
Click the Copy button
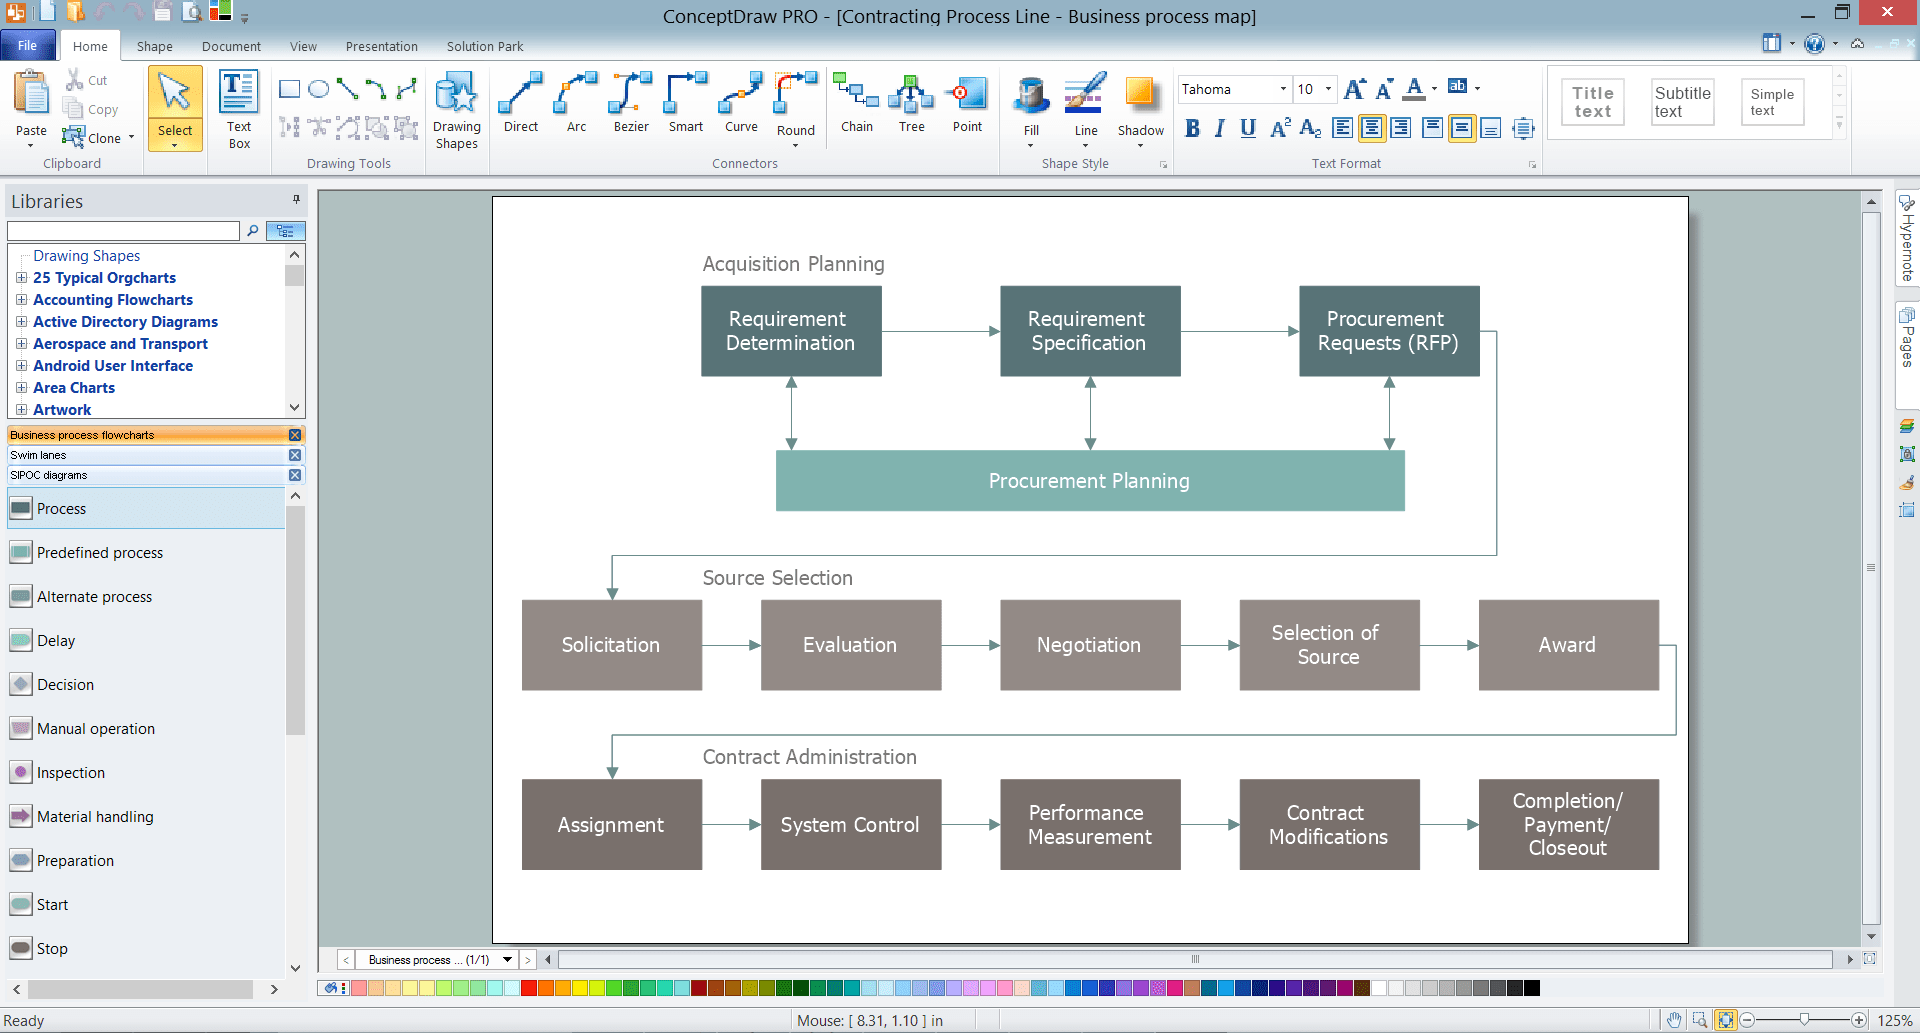[93, 110]
